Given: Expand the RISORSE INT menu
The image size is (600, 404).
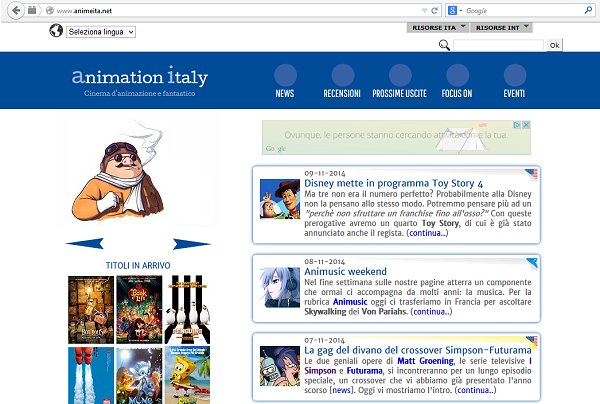Looking at the screenshot, I should coord(502,28).
